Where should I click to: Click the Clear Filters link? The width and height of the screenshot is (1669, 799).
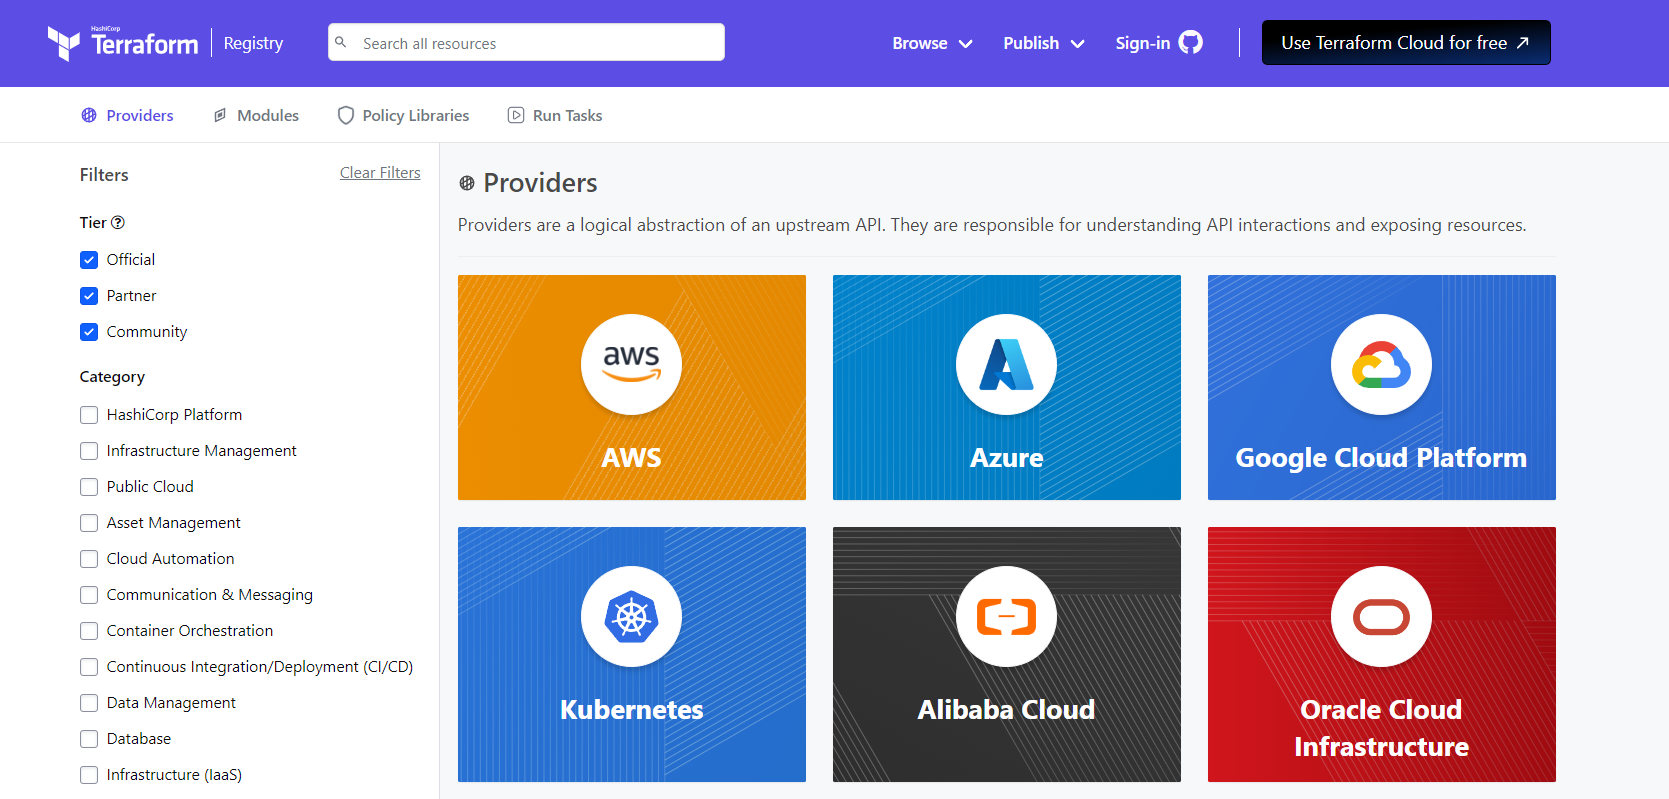click(380, 173)
